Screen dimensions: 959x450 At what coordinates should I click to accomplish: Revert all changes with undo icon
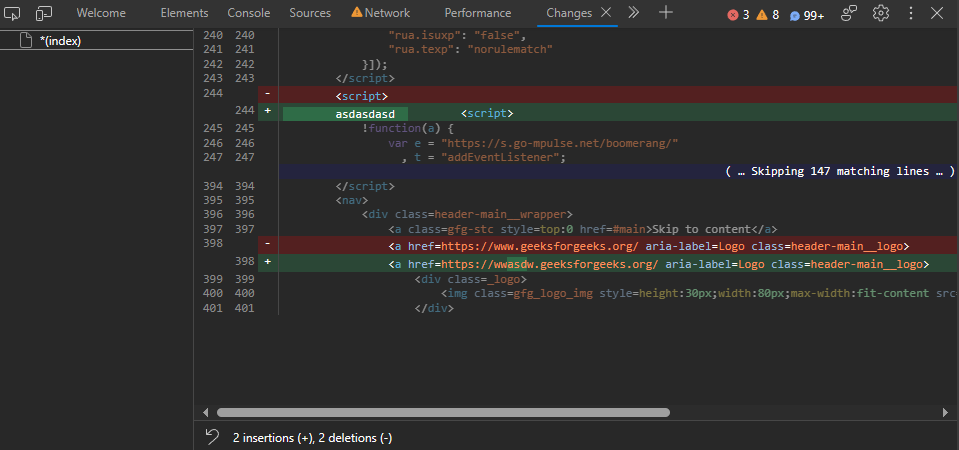(212, 437)
